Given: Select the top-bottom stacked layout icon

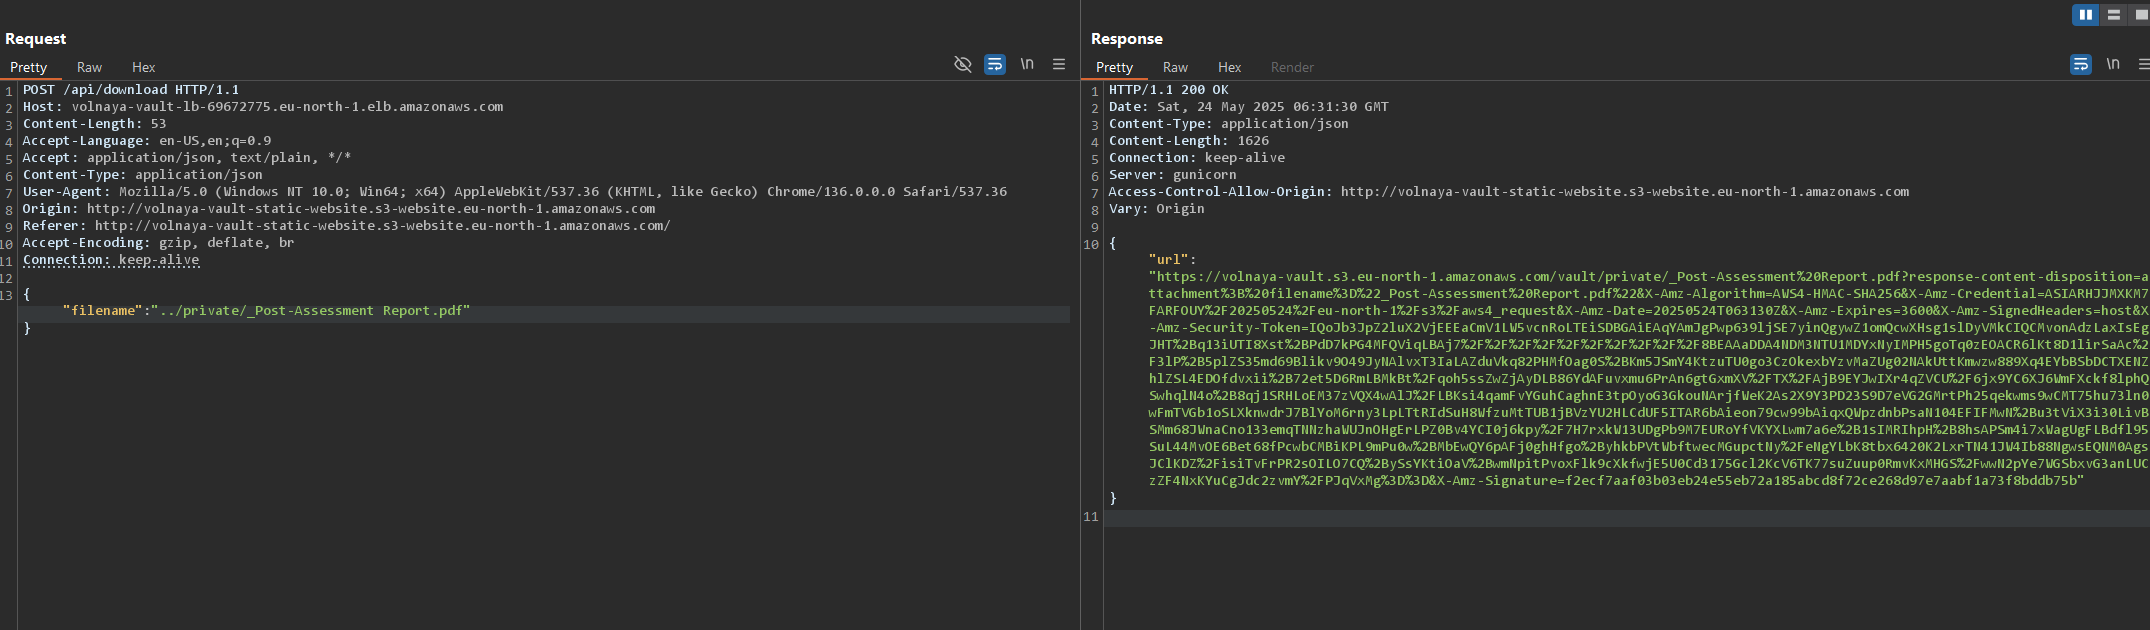Looking at the screenshot, I should click(x=2114, y=15).
